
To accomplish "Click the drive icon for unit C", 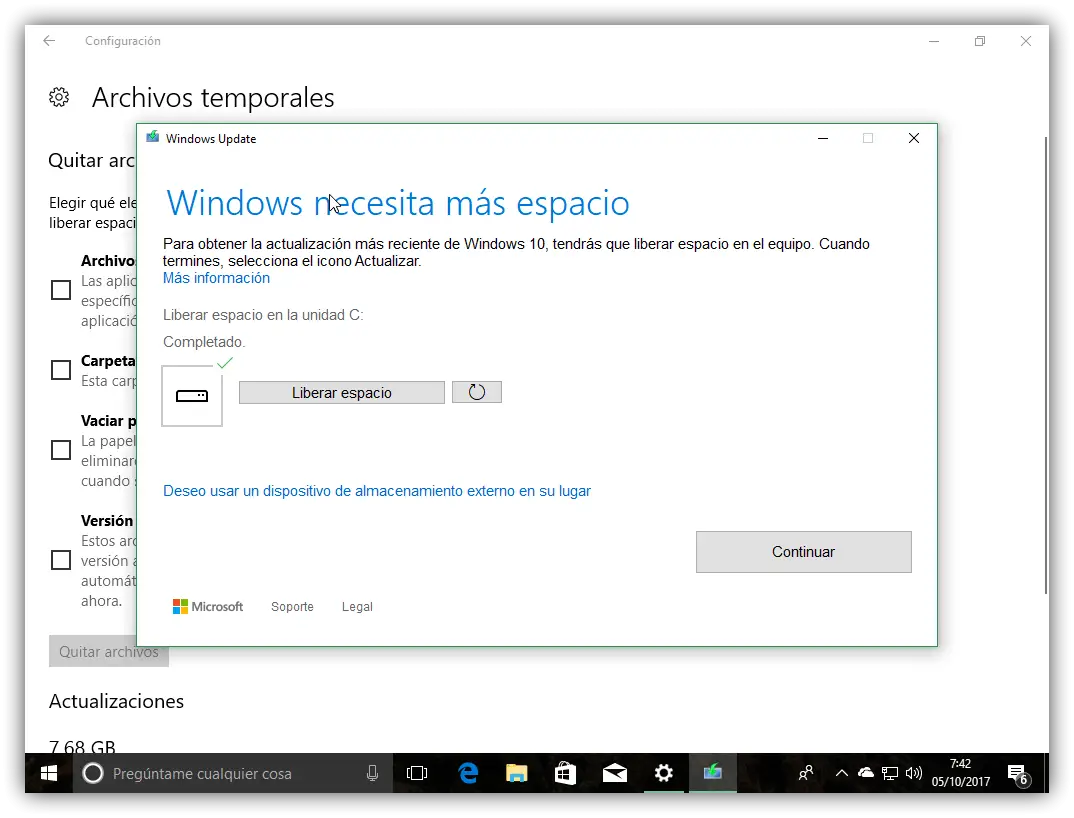I will pyautogui.click(x=192, y=396).
